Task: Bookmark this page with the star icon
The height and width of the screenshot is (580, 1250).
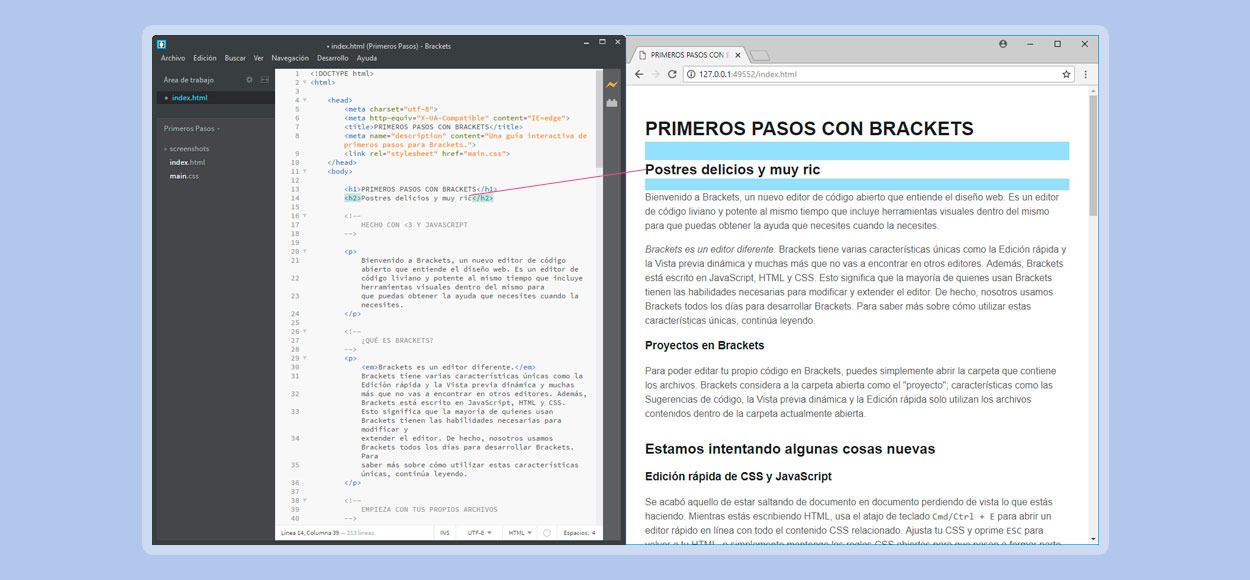Action: (1067, 74)
